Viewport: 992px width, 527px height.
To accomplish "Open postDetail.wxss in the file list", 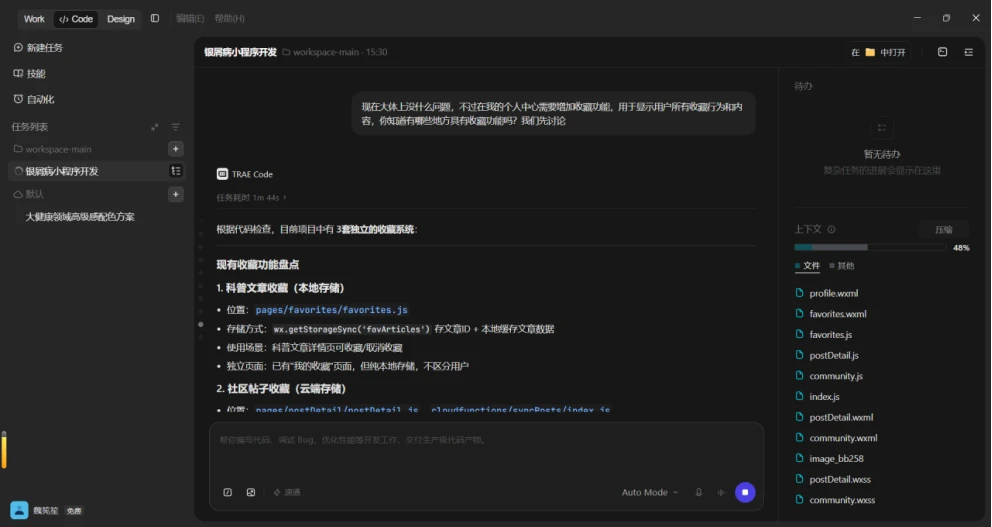I will pyautogui.click(x=840, y=480).
